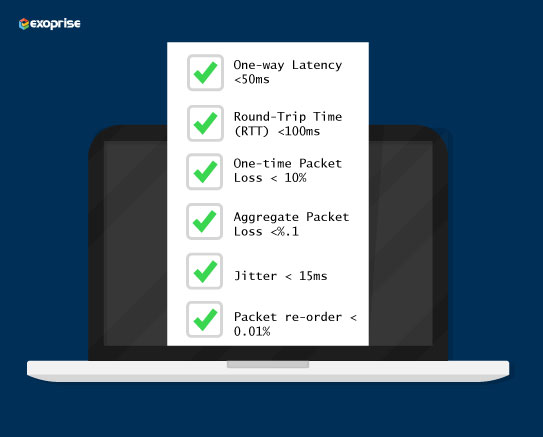Image resolution: width=543 pixels, height=437 pixels.
Task: Click the left side of the laptop screen
Action: tap(135, 243)
